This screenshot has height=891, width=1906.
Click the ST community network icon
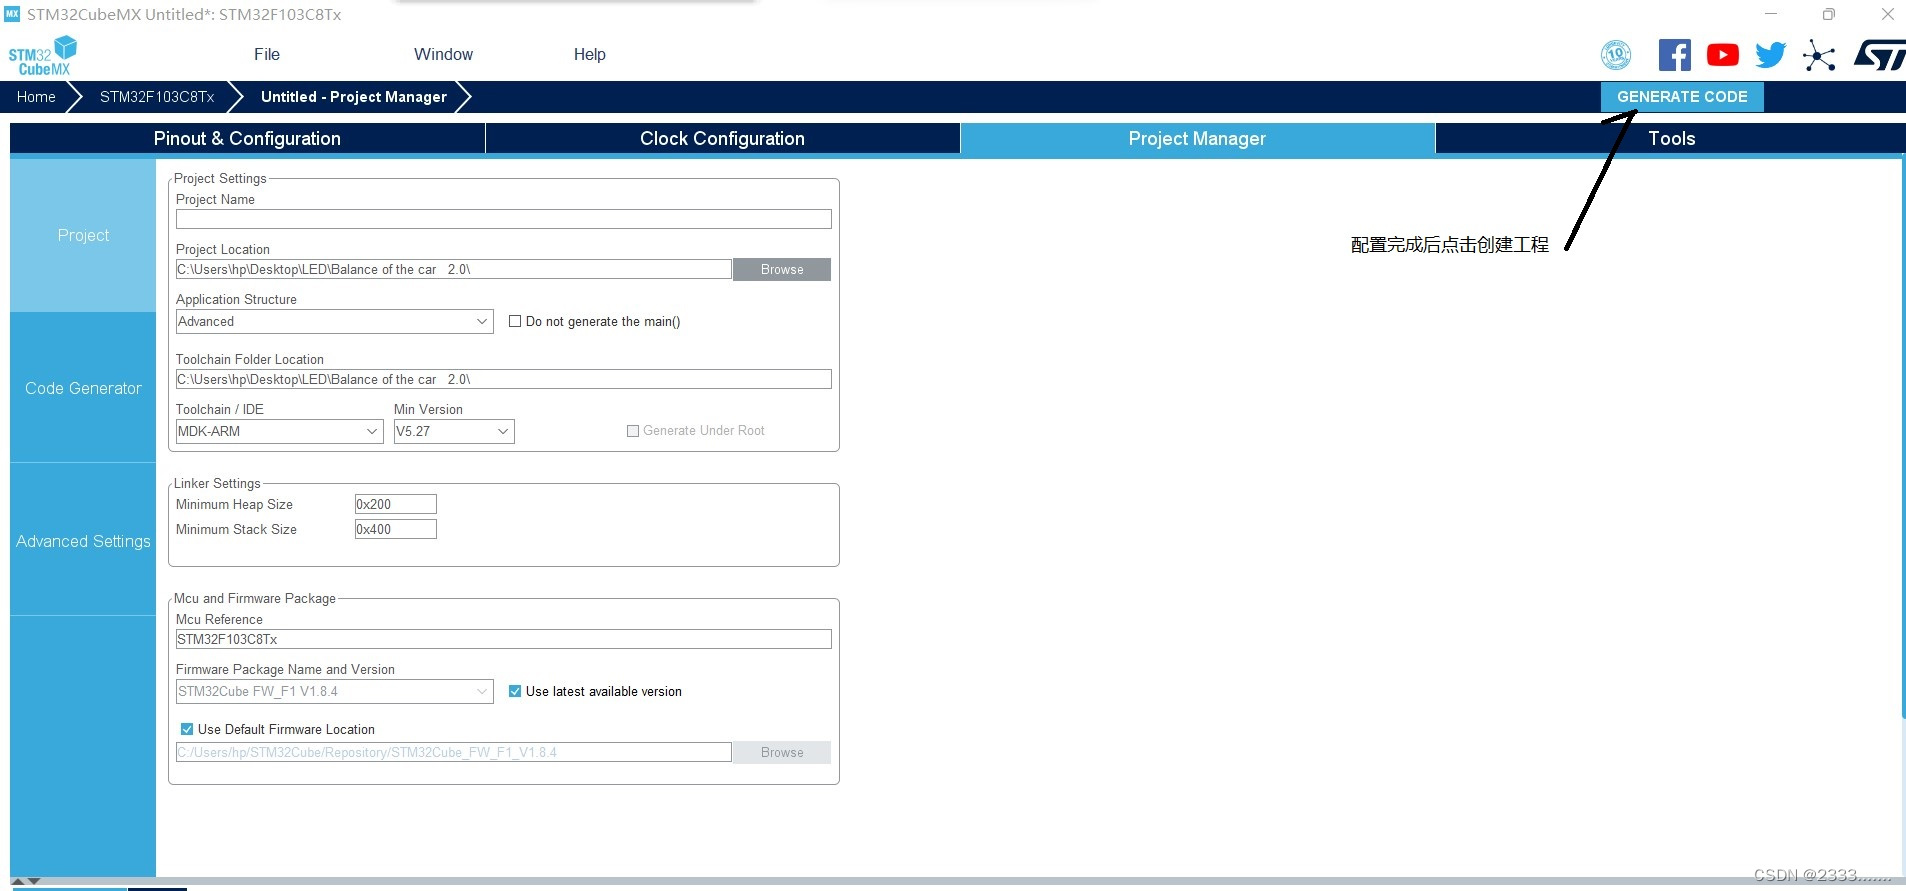tap(1819, 55)
